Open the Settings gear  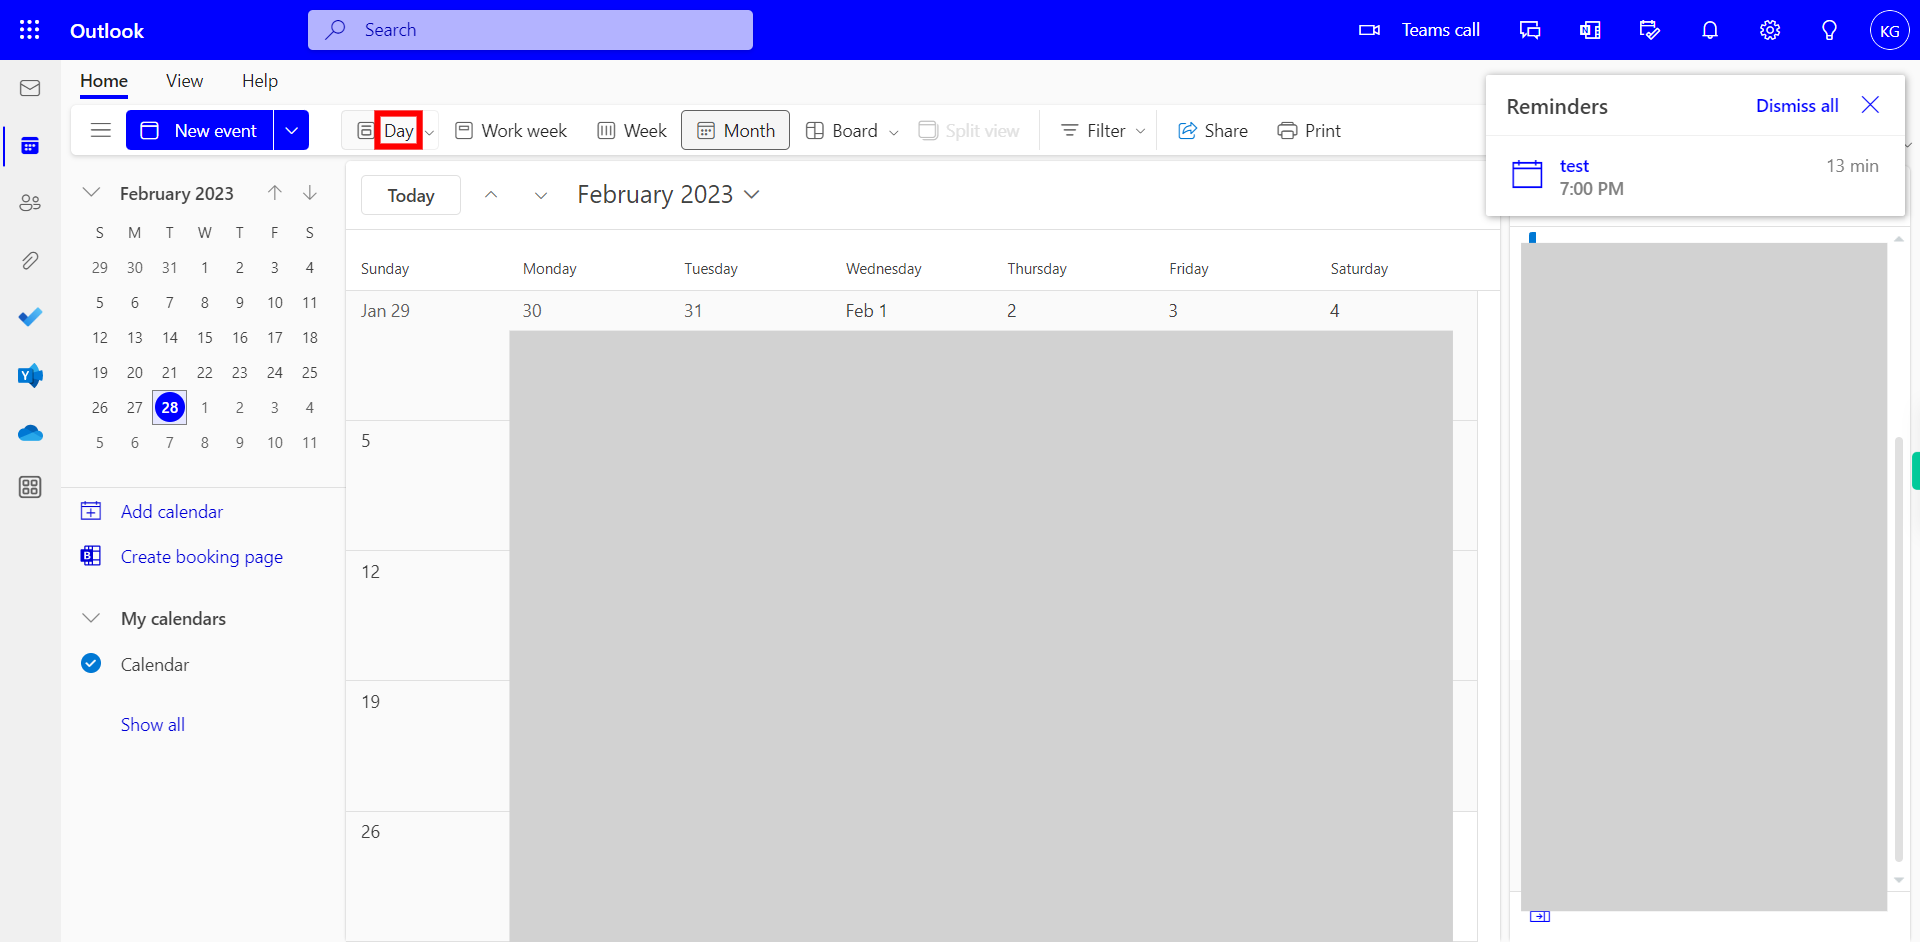1770,30
